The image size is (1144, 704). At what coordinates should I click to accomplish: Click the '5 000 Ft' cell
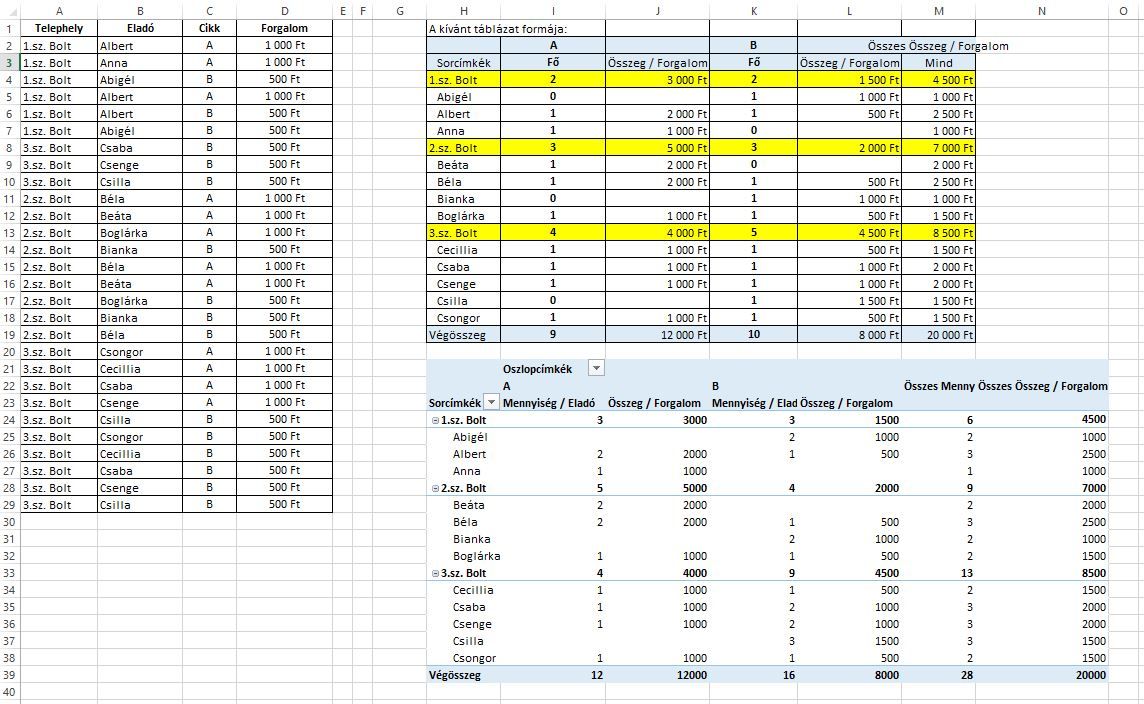pos(657,147)
